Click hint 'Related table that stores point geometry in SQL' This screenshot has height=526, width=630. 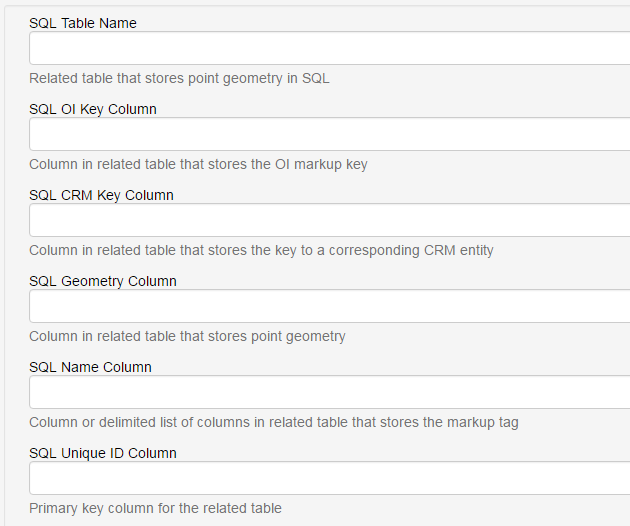tap(179, 78)
